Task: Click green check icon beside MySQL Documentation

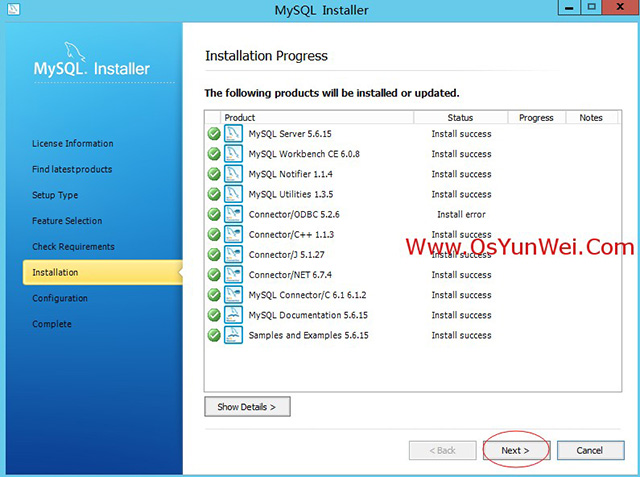Action: tap(214, 315)
